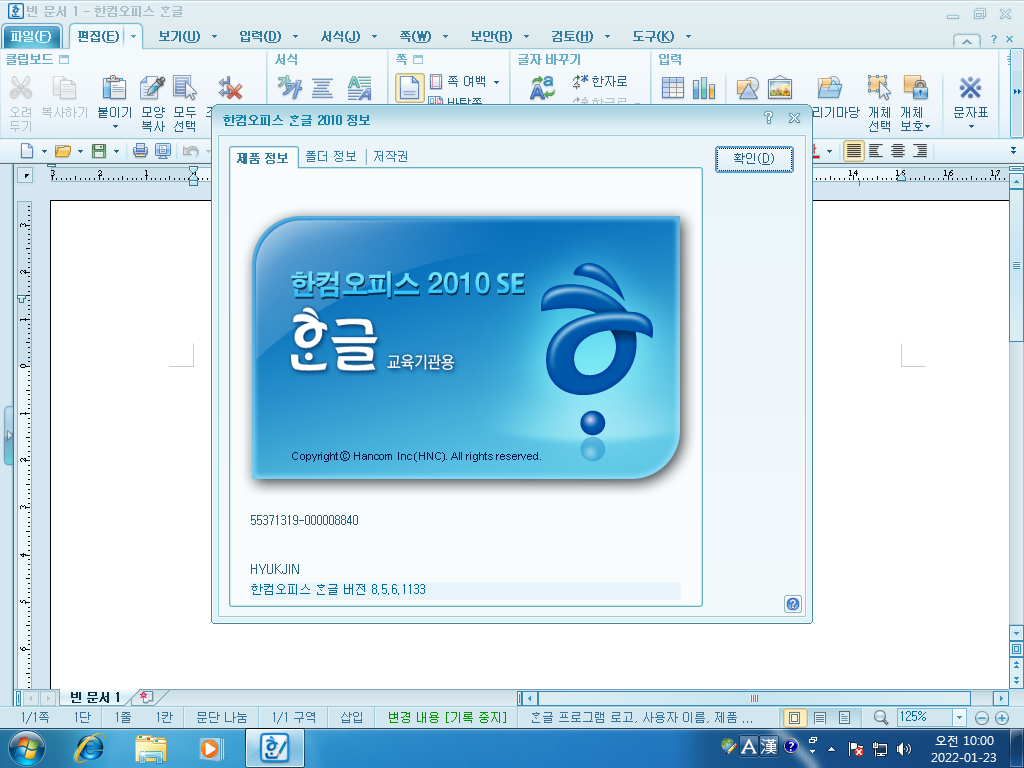Click the Change Case (Aa) icon
Image resolution: width=1024 pixels, height=768 pixels.
point(542,88)
